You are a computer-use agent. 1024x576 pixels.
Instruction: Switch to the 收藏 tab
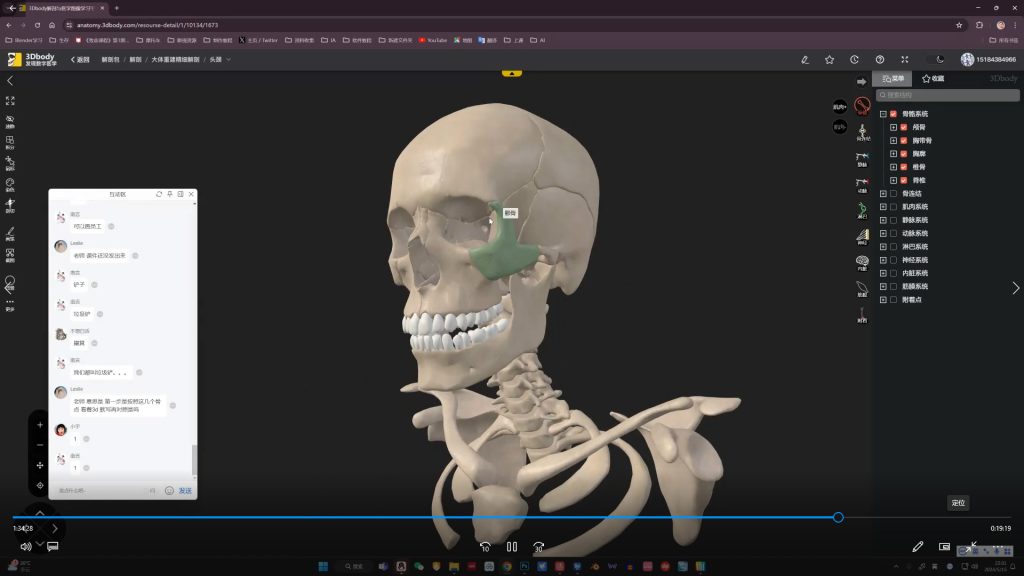coord(933,78)
